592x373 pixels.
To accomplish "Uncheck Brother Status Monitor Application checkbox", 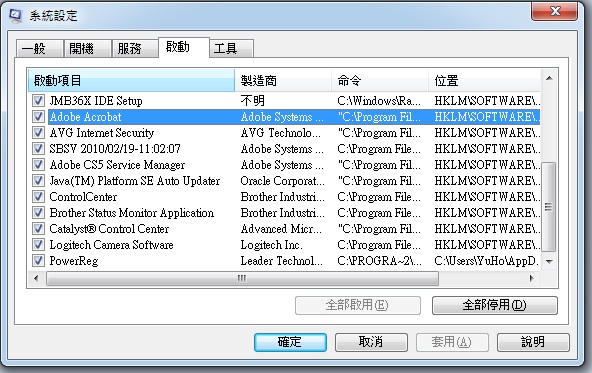I will (x=38, y=213).
